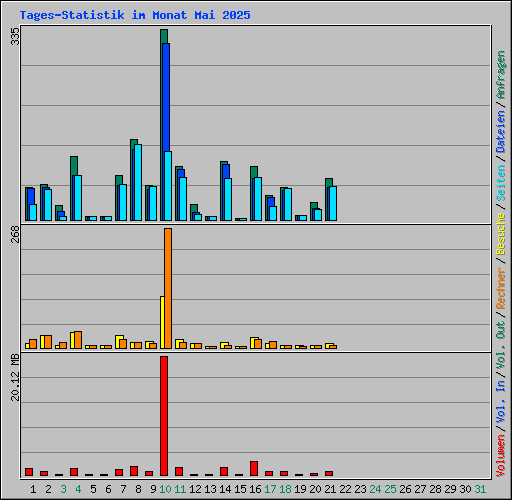
Task: Click the Seiten legend label
Action: pos(501,183)
